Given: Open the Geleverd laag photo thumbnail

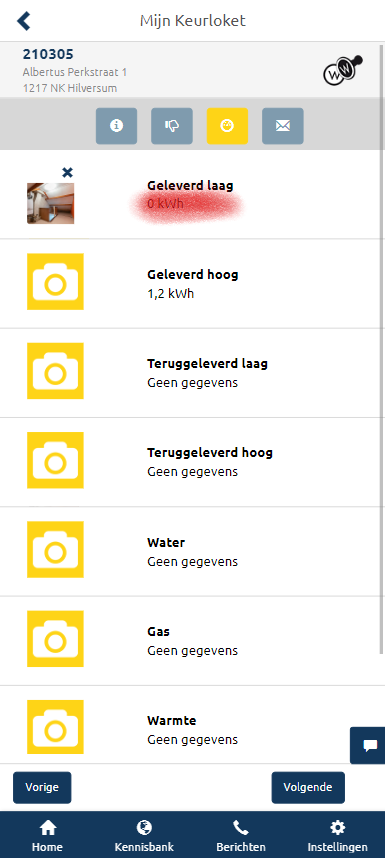Looking at the screenshot, I should click(x=51, y=204).
